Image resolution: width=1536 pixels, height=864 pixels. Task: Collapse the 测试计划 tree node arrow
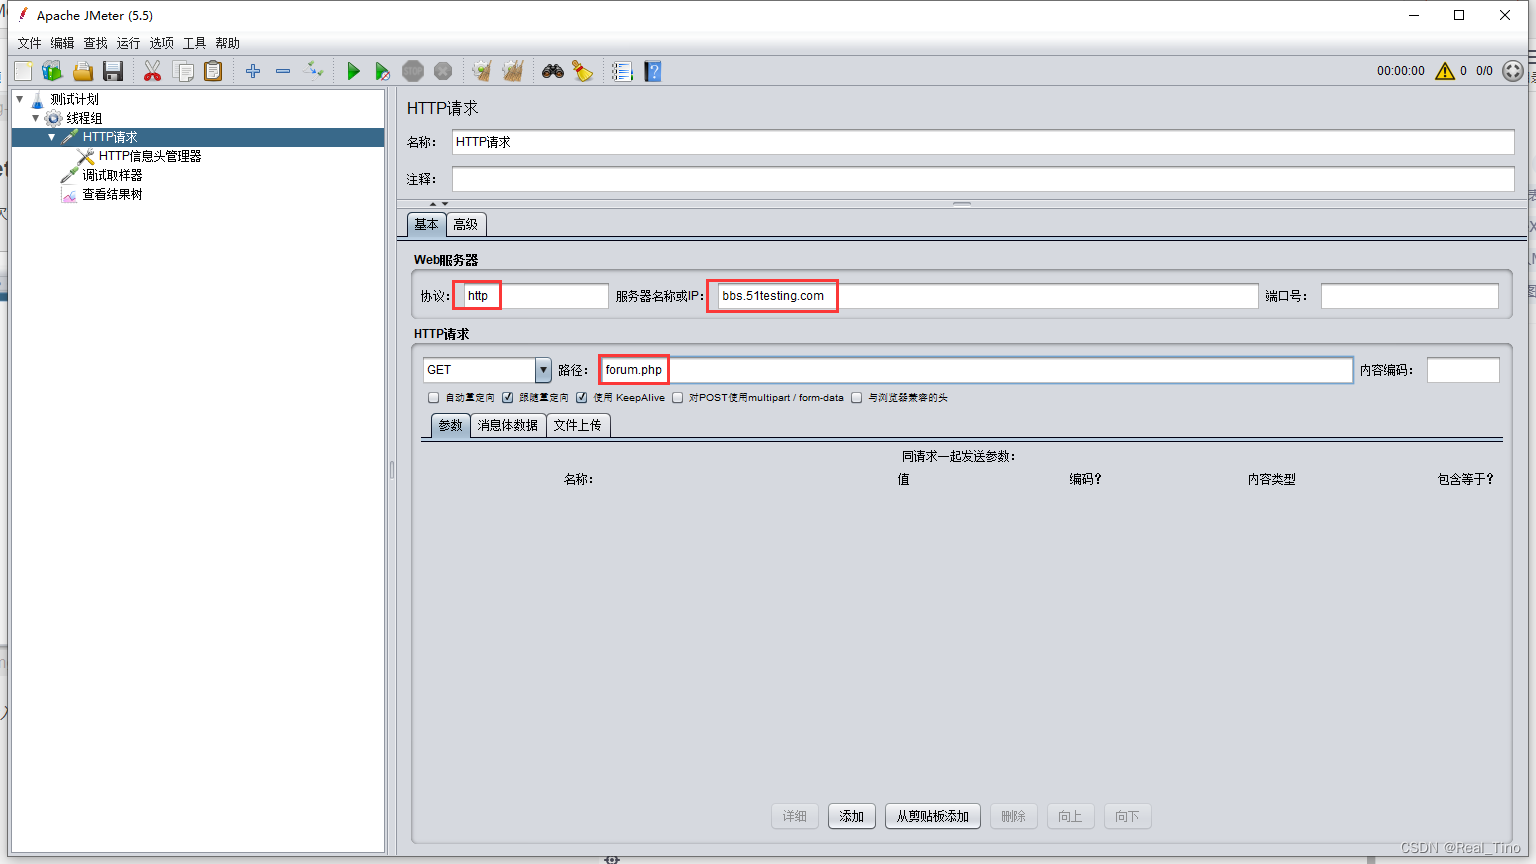click(x=20, y=99)
